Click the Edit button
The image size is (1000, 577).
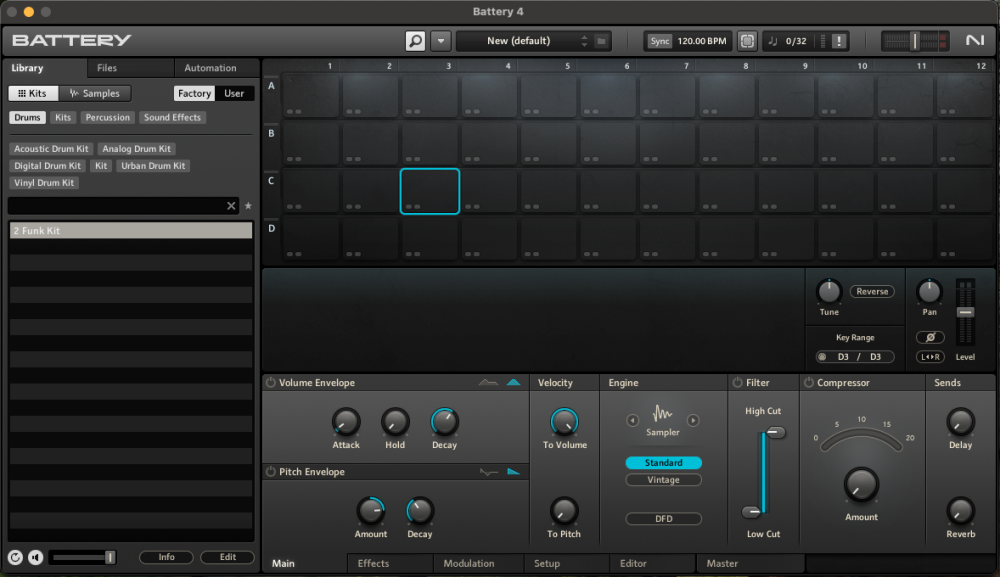(x=228, y=557)
